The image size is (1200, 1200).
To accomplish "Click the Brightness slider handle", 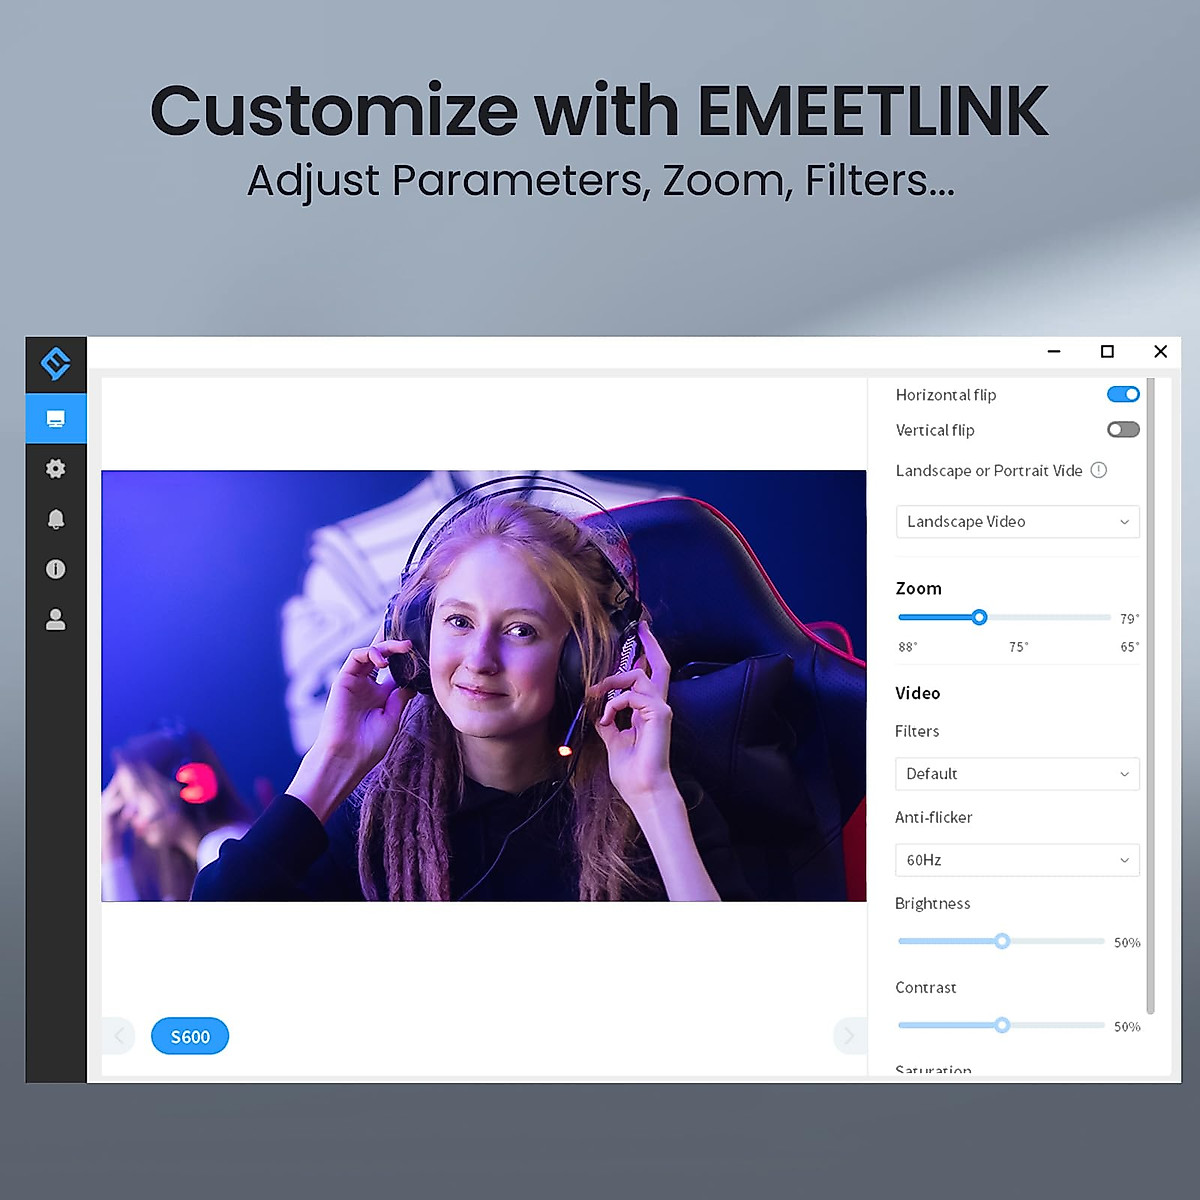I will (x=1002, y=941).
